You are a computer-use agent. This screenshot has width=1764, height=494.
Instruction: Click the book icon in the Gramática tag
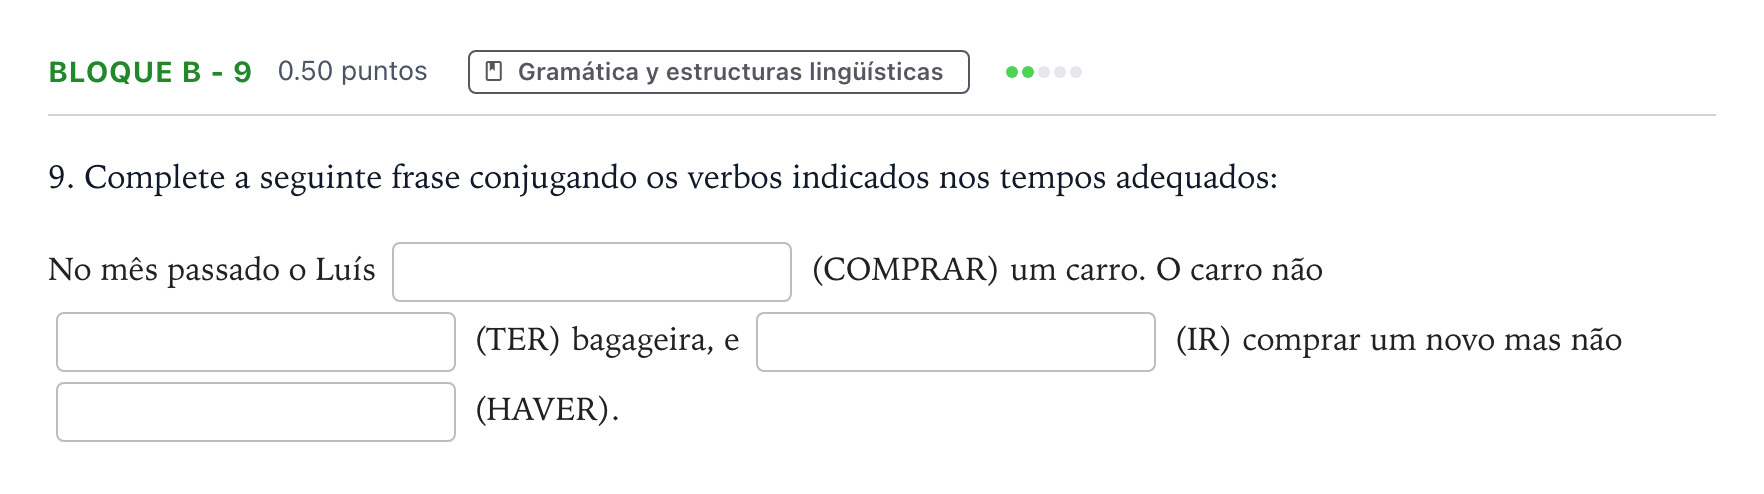point(493,72)
